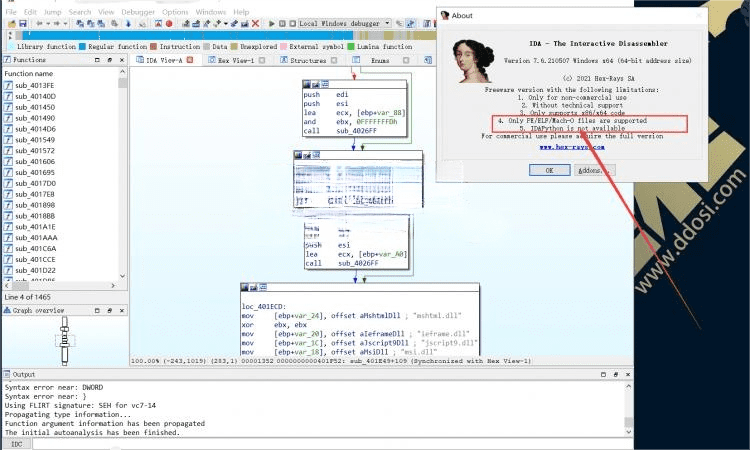Select sub_40140D in Functions list

(35, 96)
